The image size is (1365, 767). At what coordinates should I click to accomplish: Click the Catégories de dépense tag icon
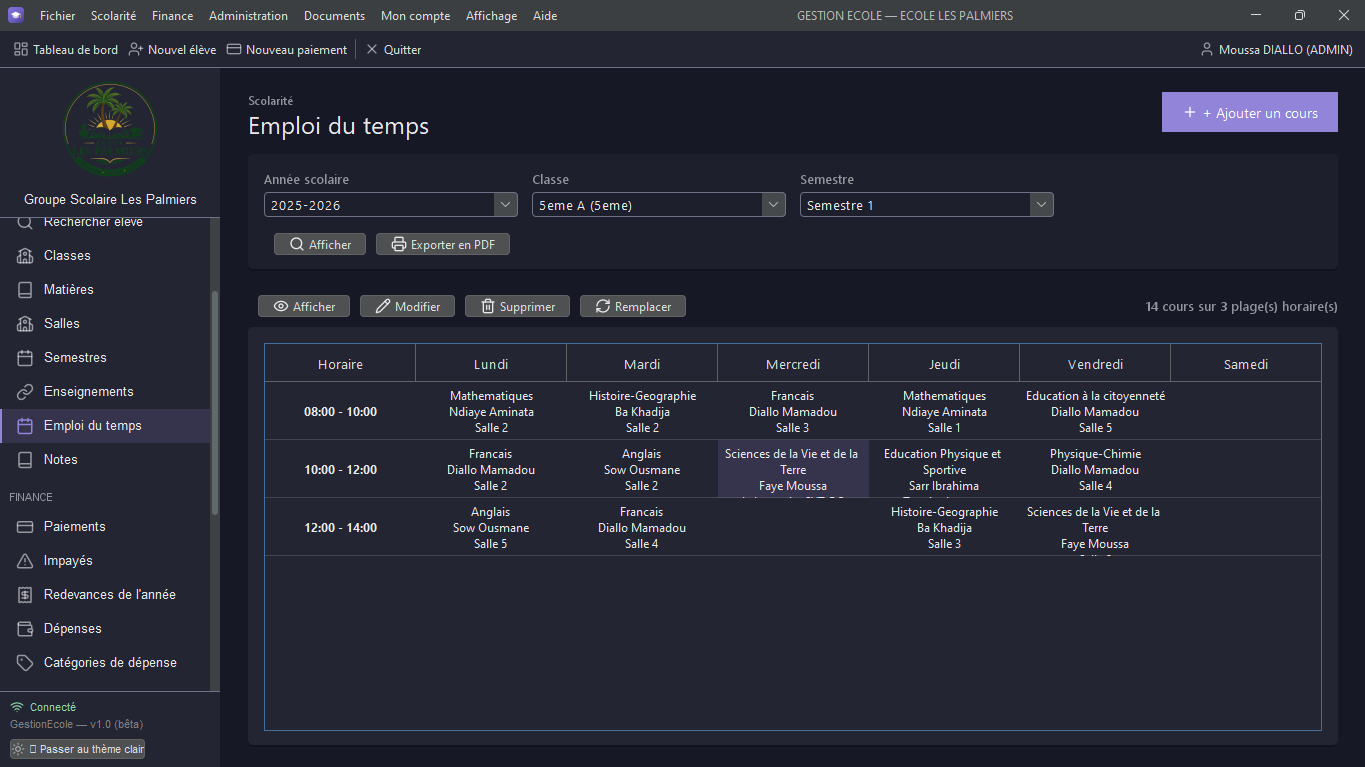coord(25,663)
